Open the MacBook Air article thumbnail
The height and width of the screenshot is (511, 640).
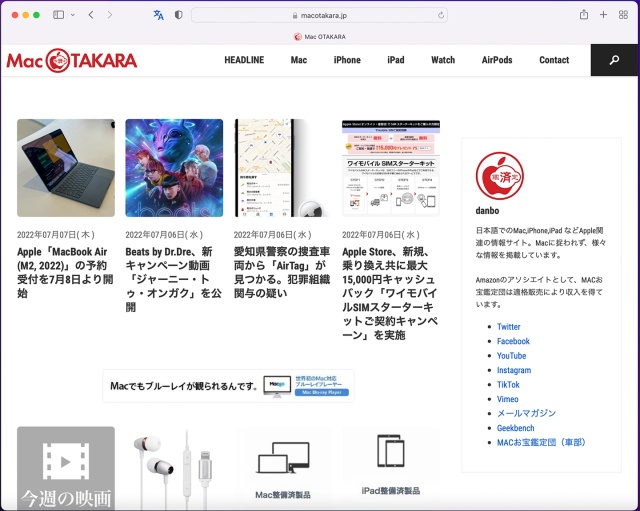pyautogui.click(x=66, y=168)
